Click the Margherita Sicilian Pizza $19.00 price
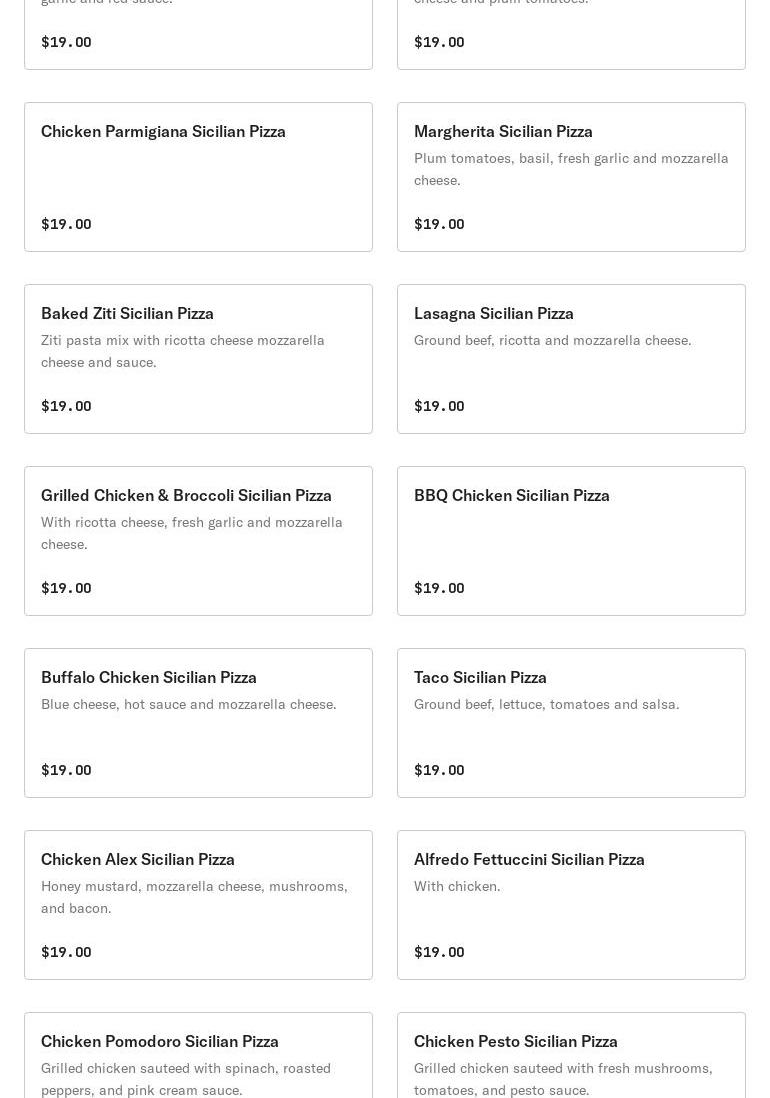The height and width of the screenshot is (1098, 770). pos(439,224)
